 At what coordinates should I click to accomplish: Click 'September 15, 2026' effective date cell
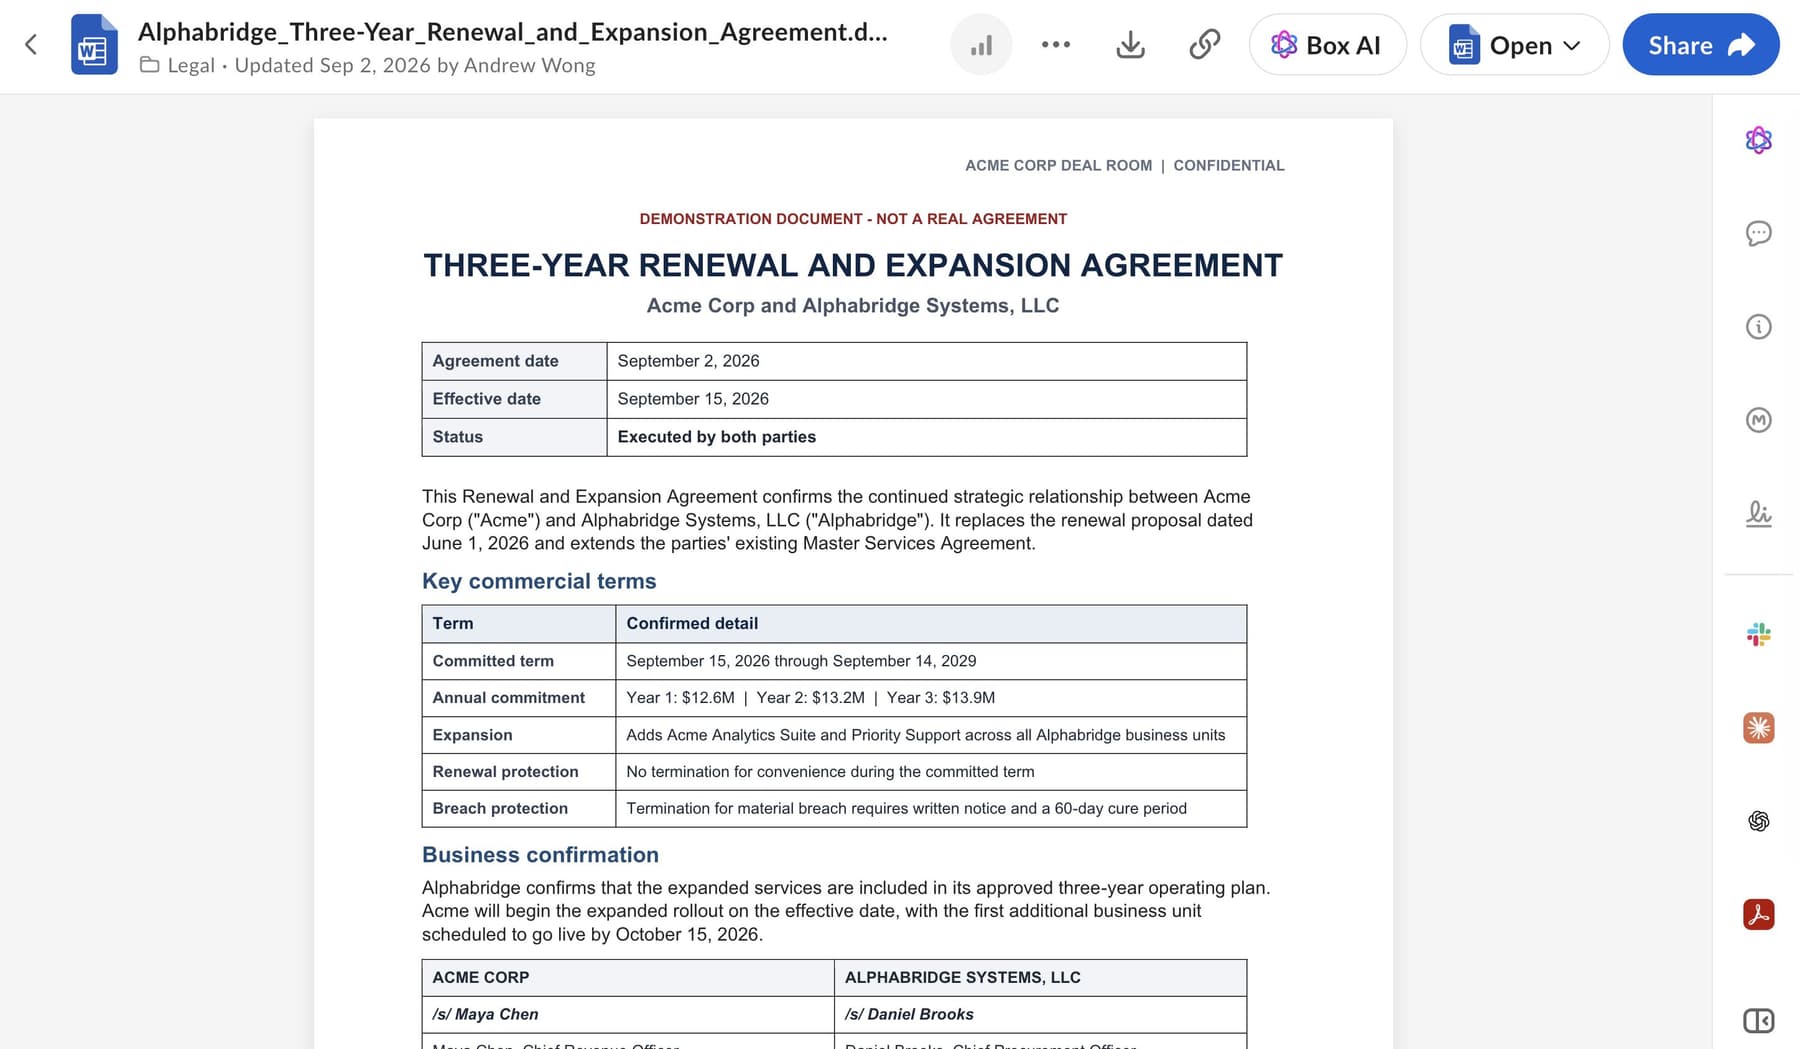pyautogui.click(x=927, y=399)
